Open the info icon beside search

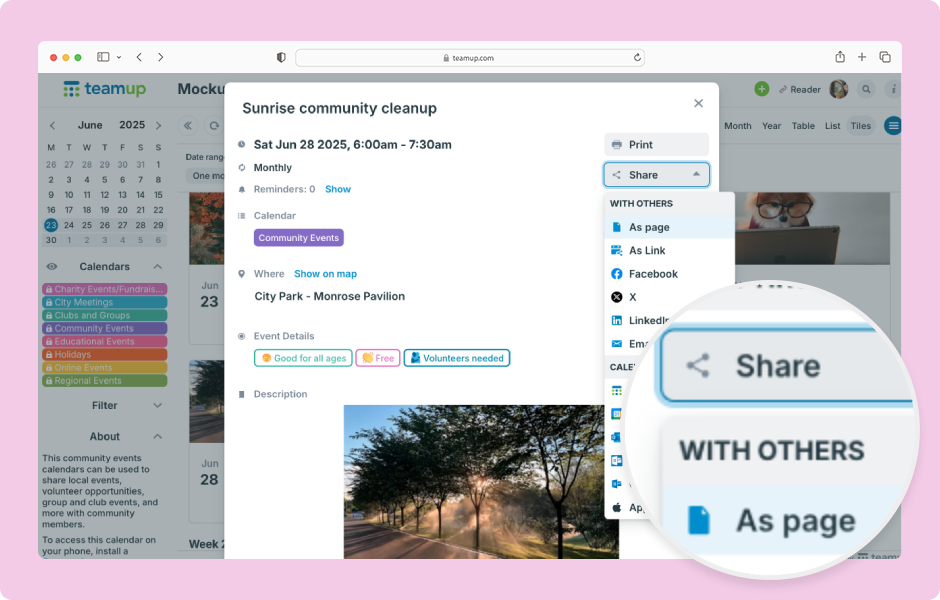(x=893, y=89)
